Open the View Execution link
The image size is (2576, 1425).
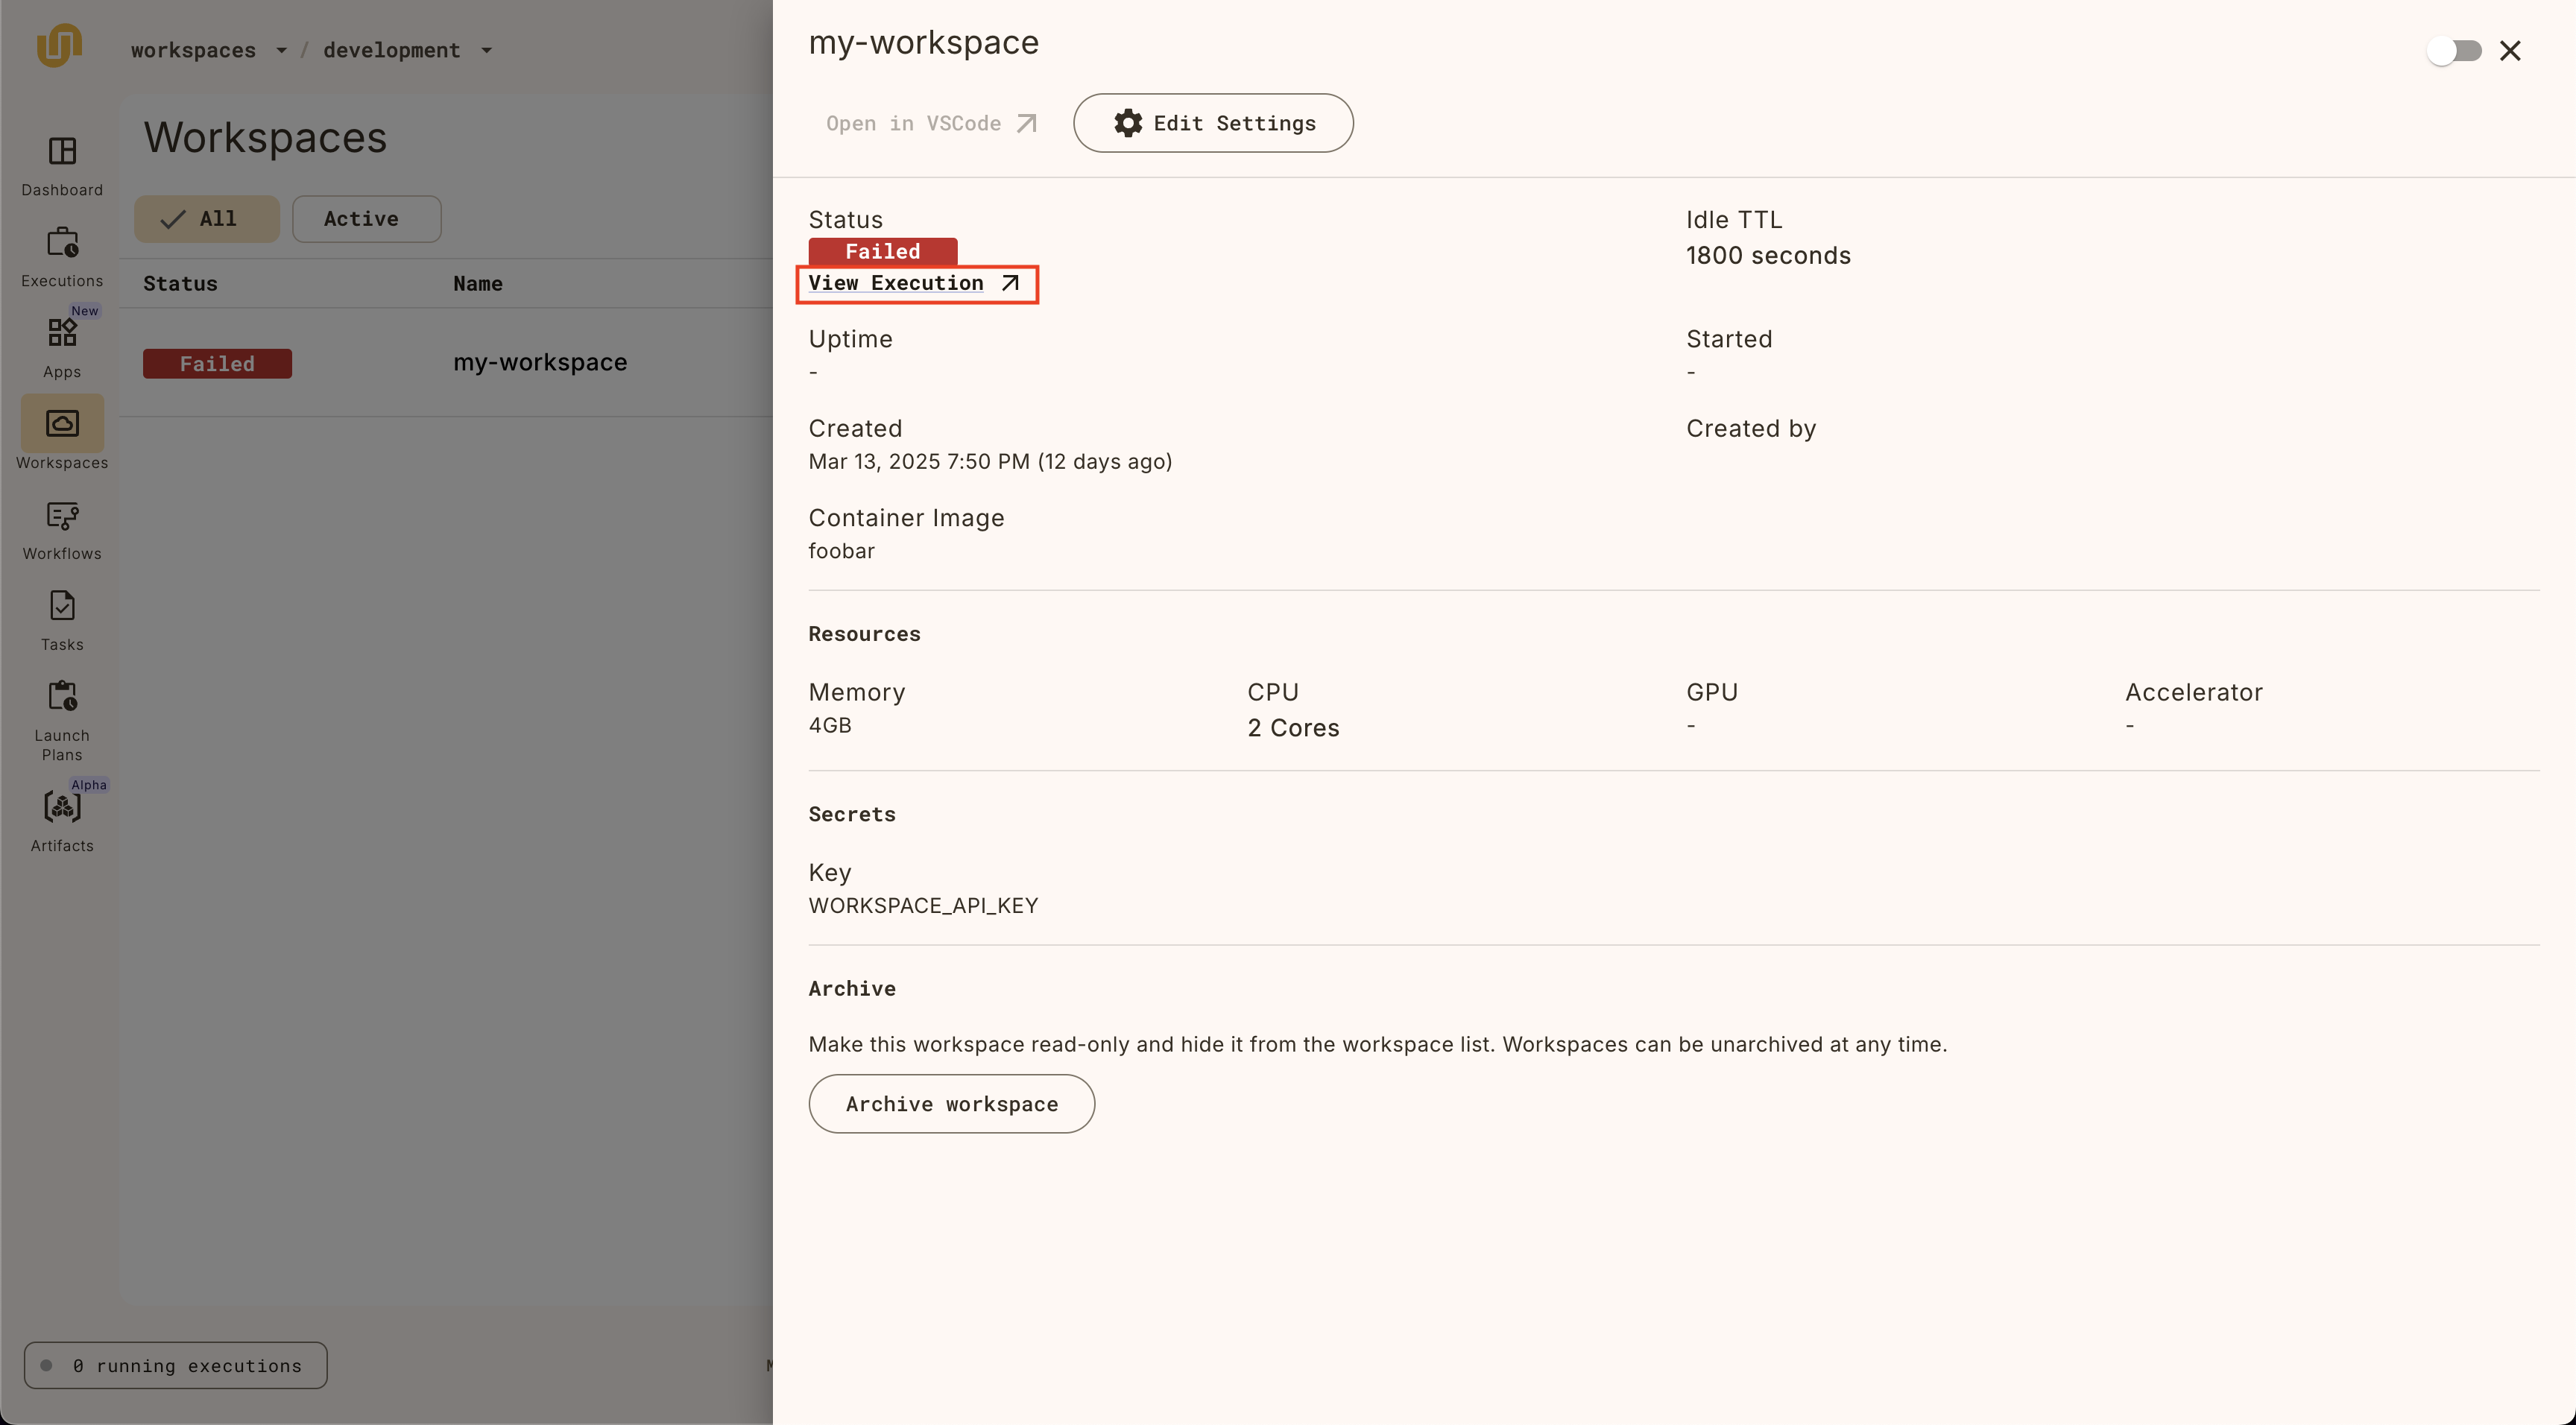(x=915, y=284)
